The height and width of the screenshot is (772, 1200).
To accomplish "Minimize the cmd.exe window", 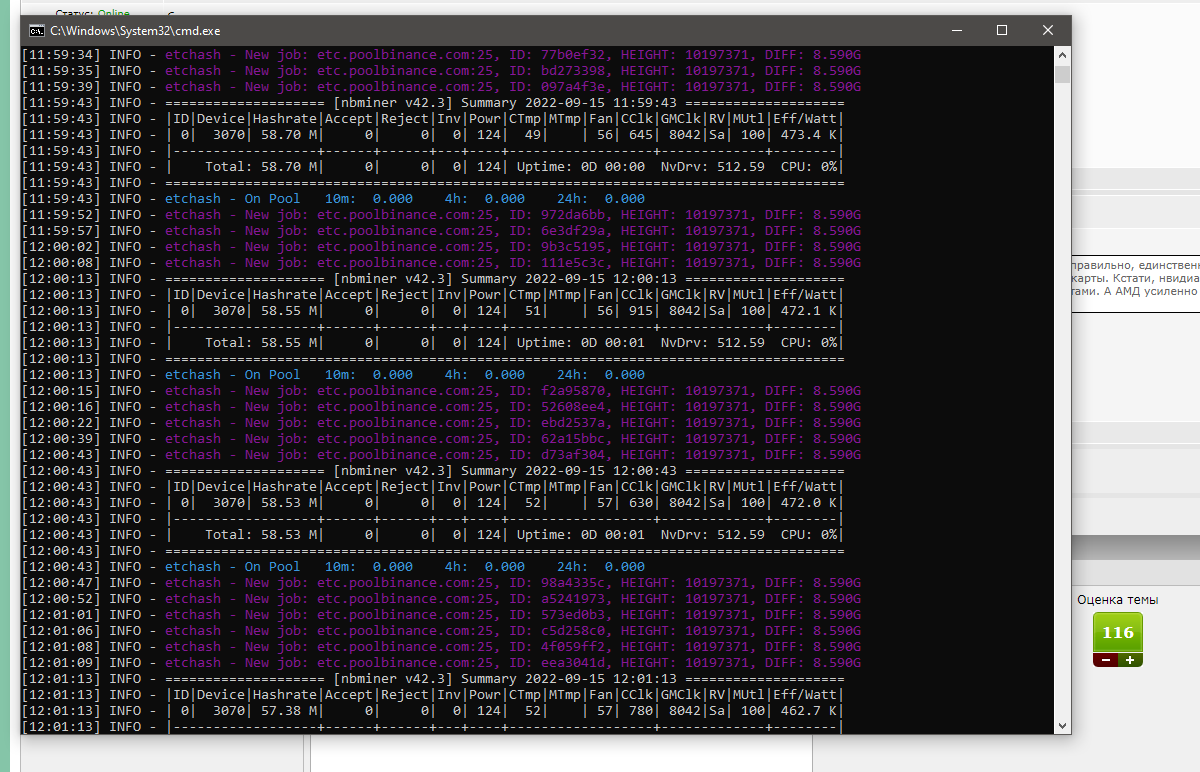I will pyautogui.click(x=956, y=31).
